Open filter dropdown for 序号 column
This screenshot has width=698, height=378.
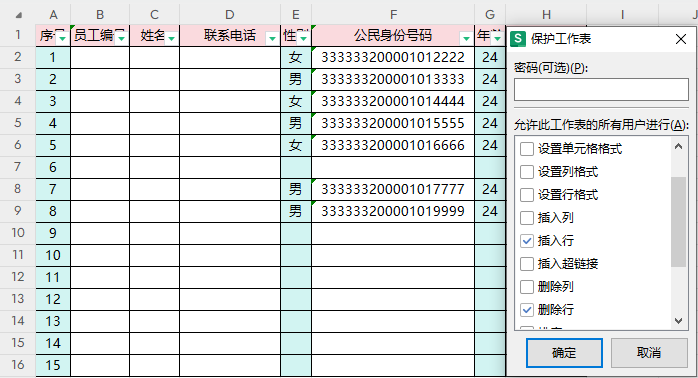click(62, 39)
